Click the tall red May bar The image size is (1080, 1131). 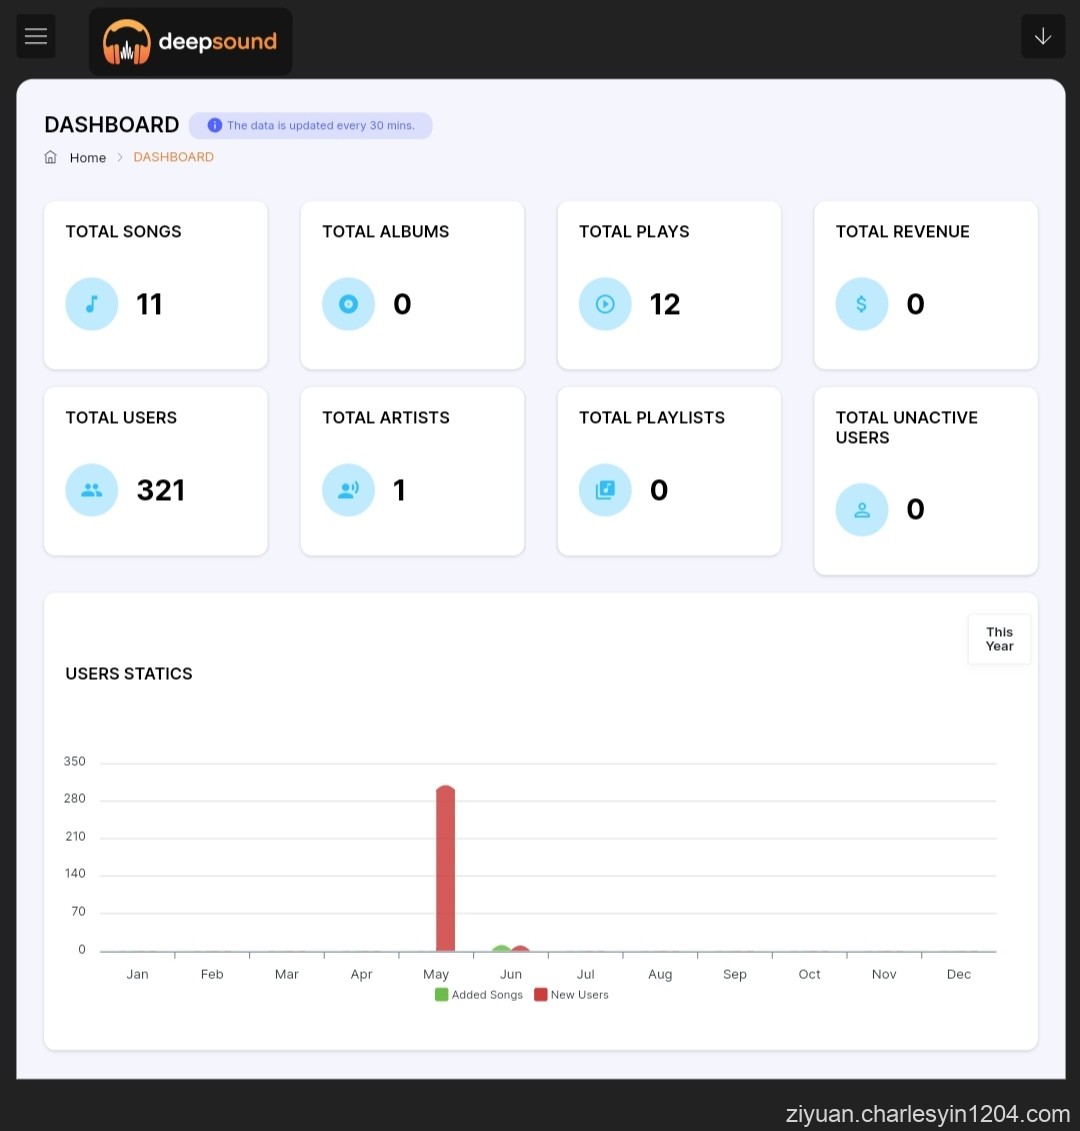(x=445, y=870)
